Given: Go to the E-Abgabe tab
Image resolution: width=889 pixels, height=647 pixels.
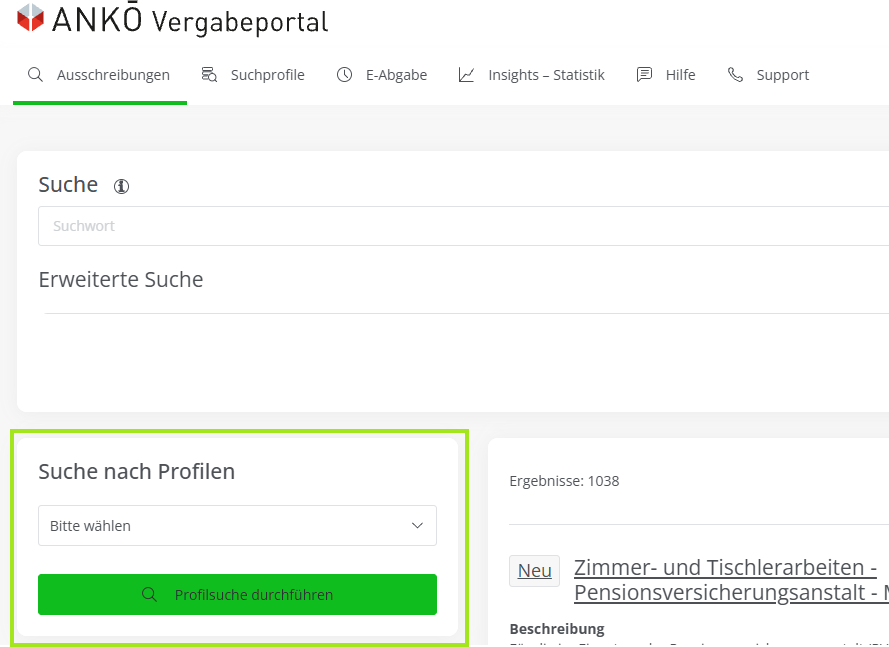Looking at the screenshot, I should (x=396, y=75).
